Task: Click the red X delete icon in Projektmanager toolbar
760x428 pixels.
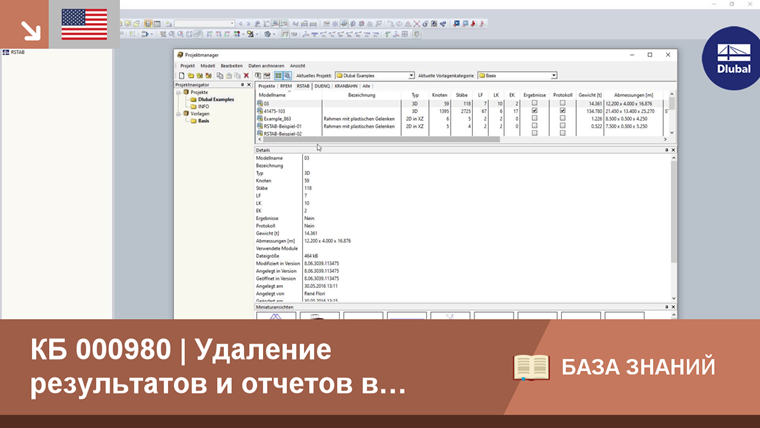Action: click(x=246, y=76)
